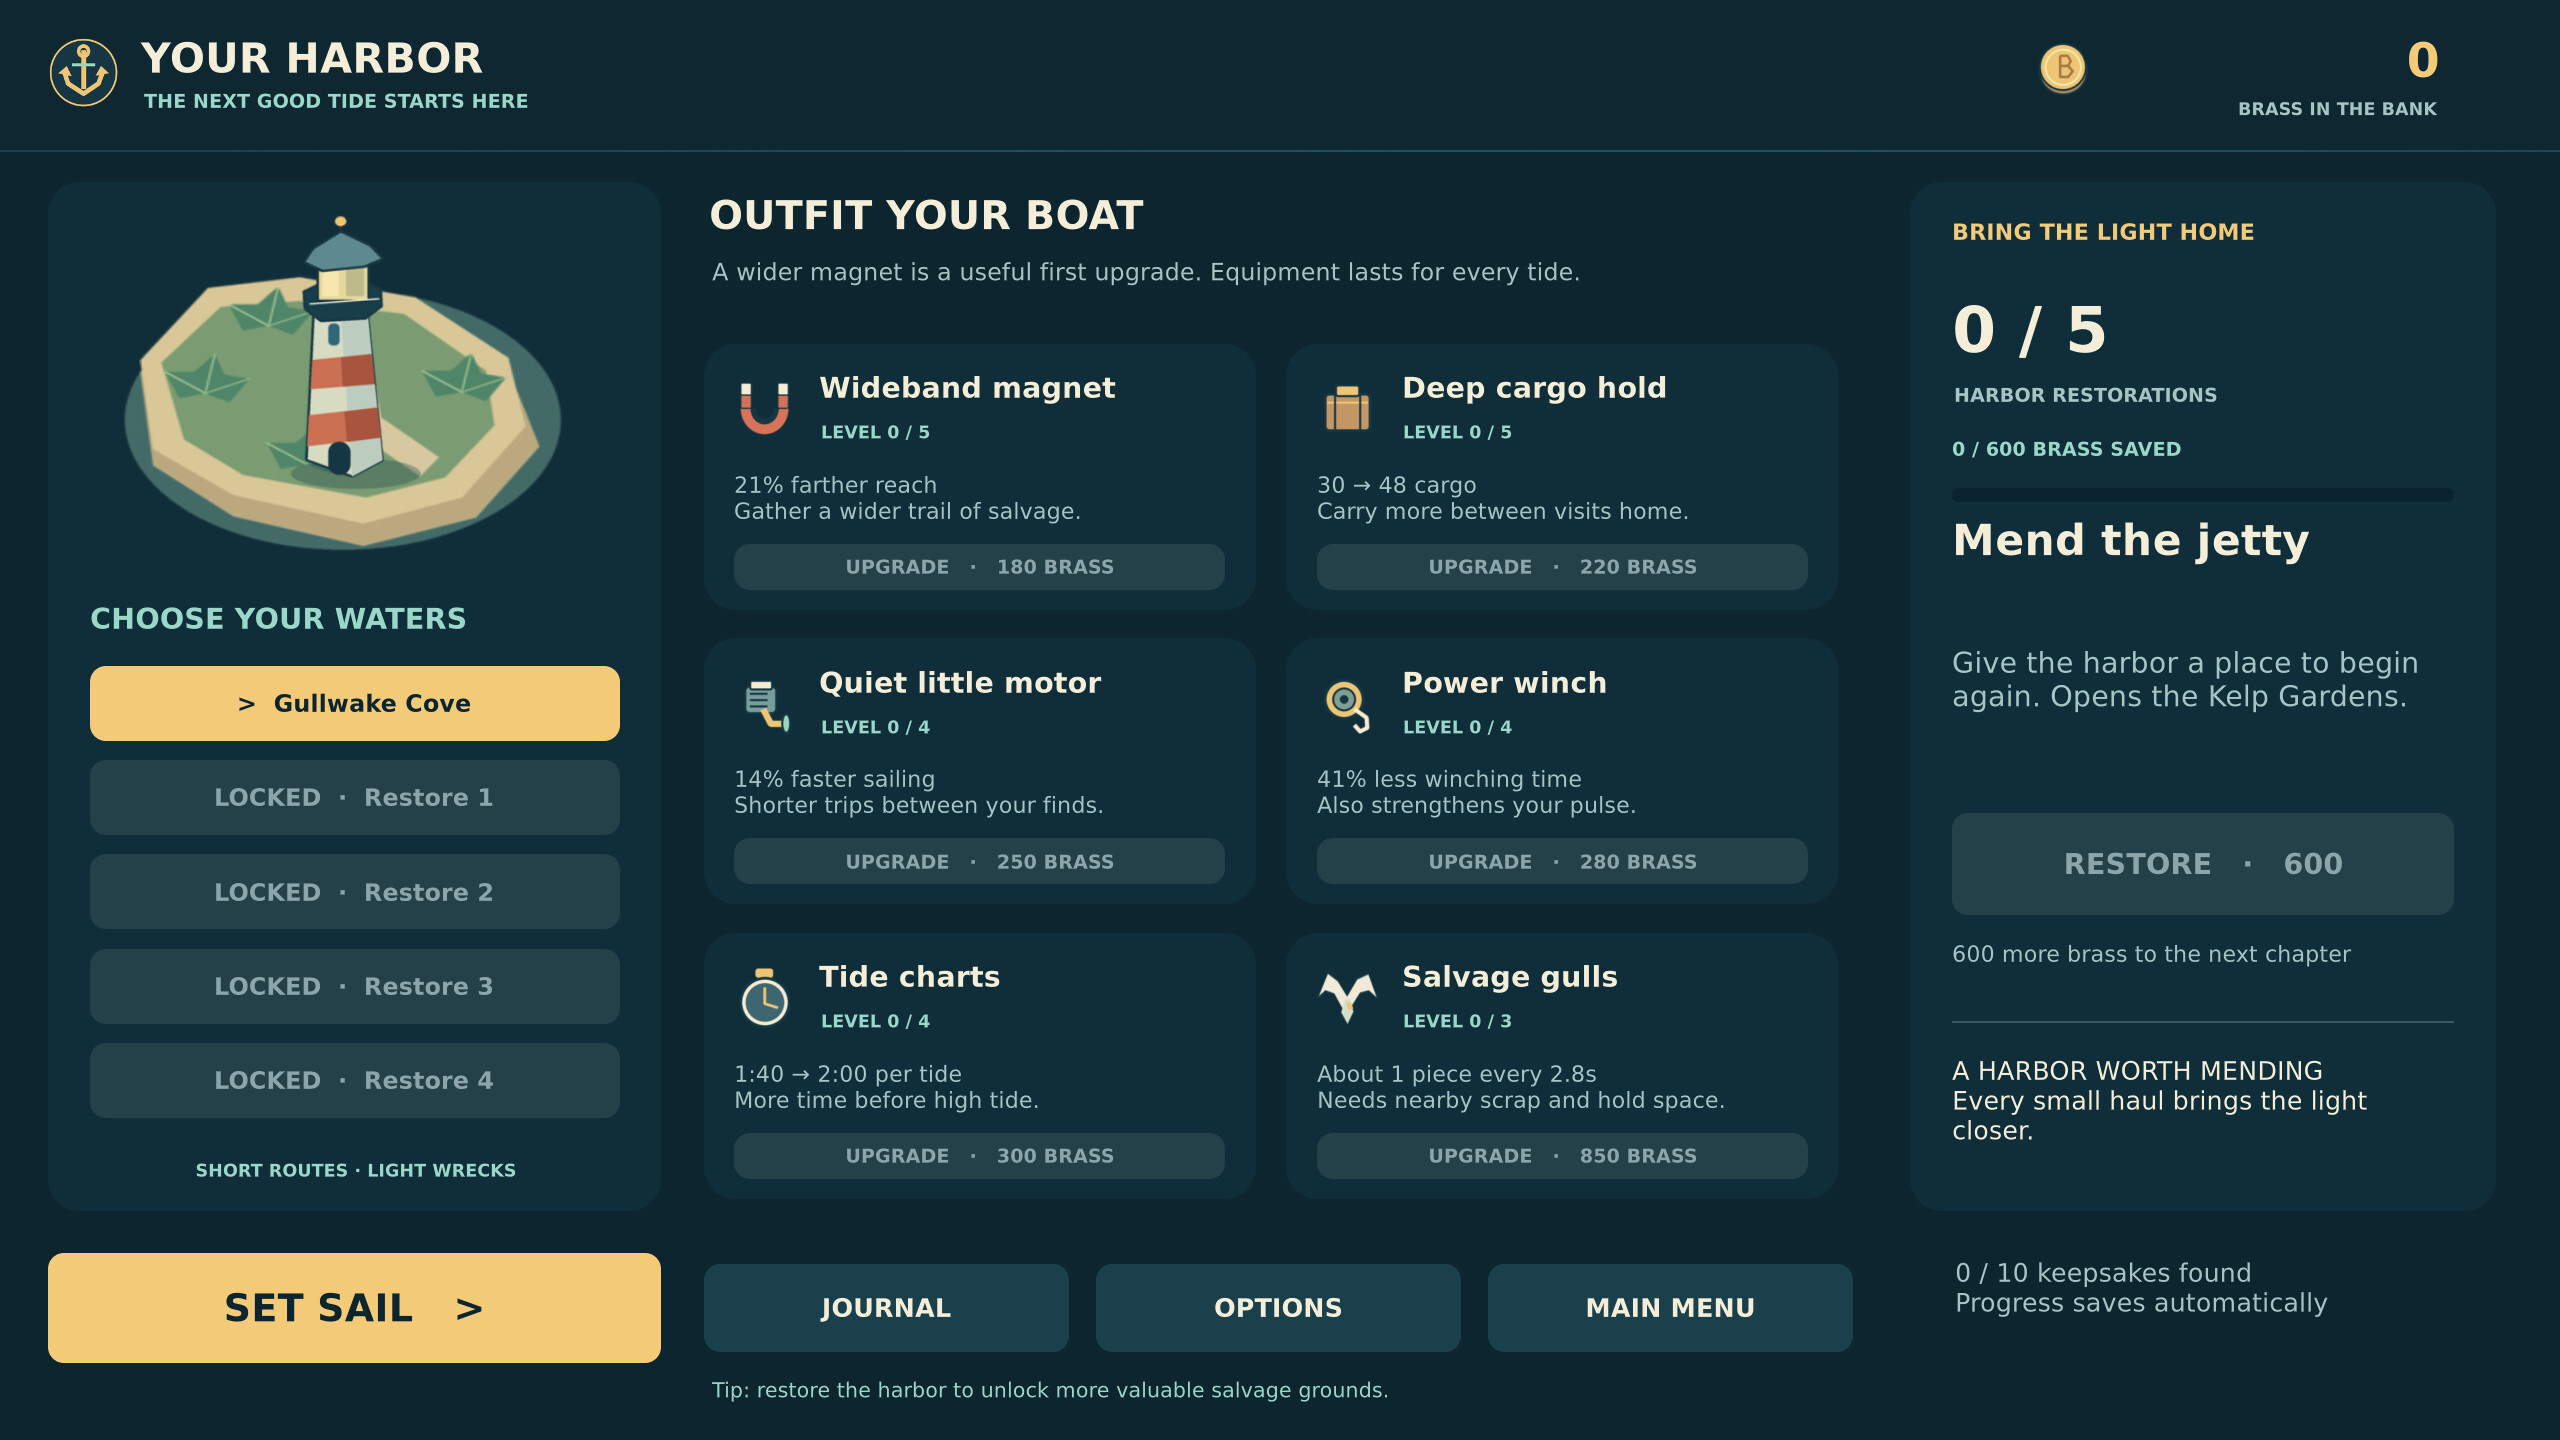
Task: Click the Tide charts stopwatch icon
Action: tap(765, 997)
